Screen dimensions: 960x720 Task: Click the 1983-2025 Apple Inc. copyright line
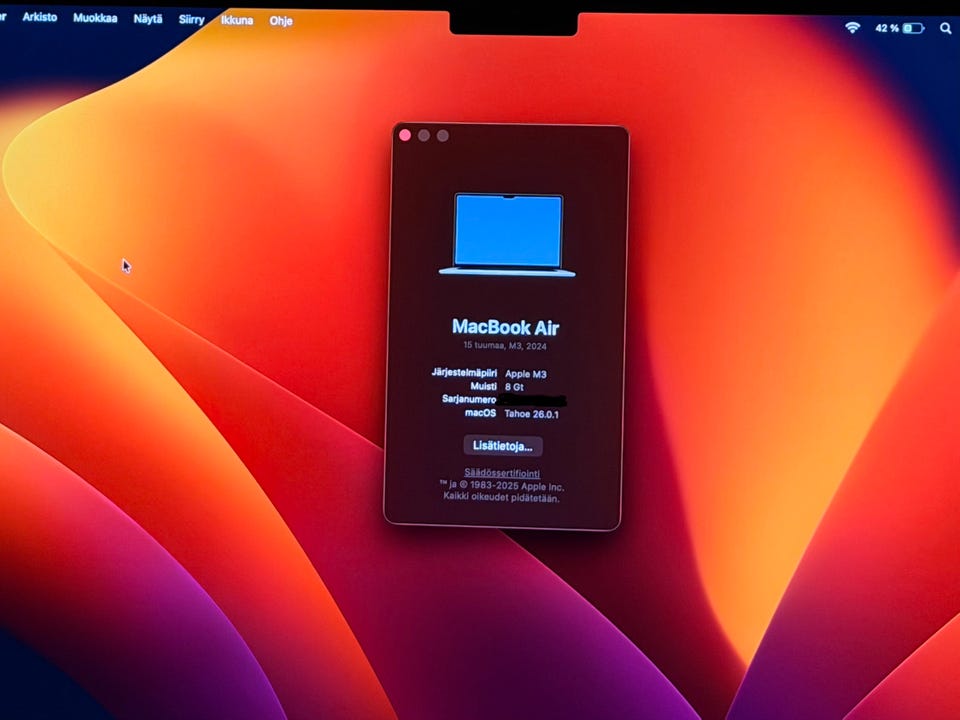click(501, 486)
